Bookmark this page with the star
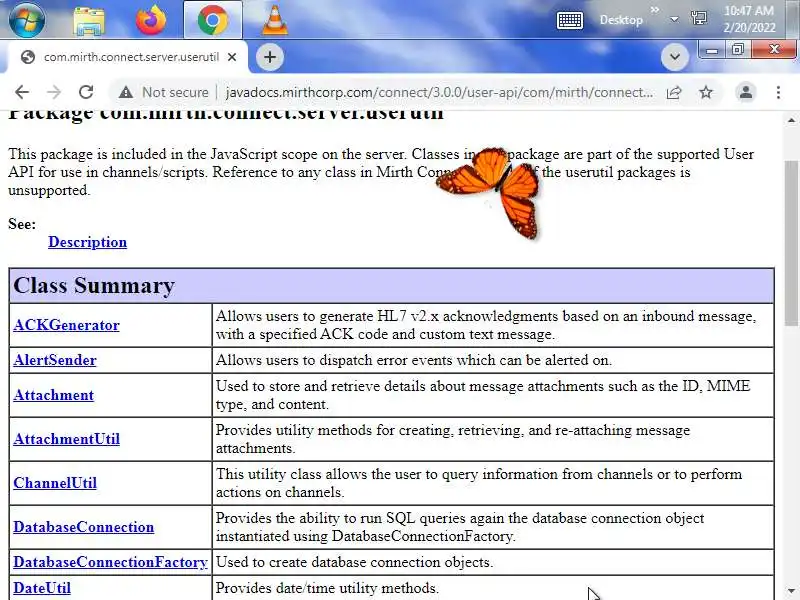This screenshot has width=800, height=600. click(706, 92)
